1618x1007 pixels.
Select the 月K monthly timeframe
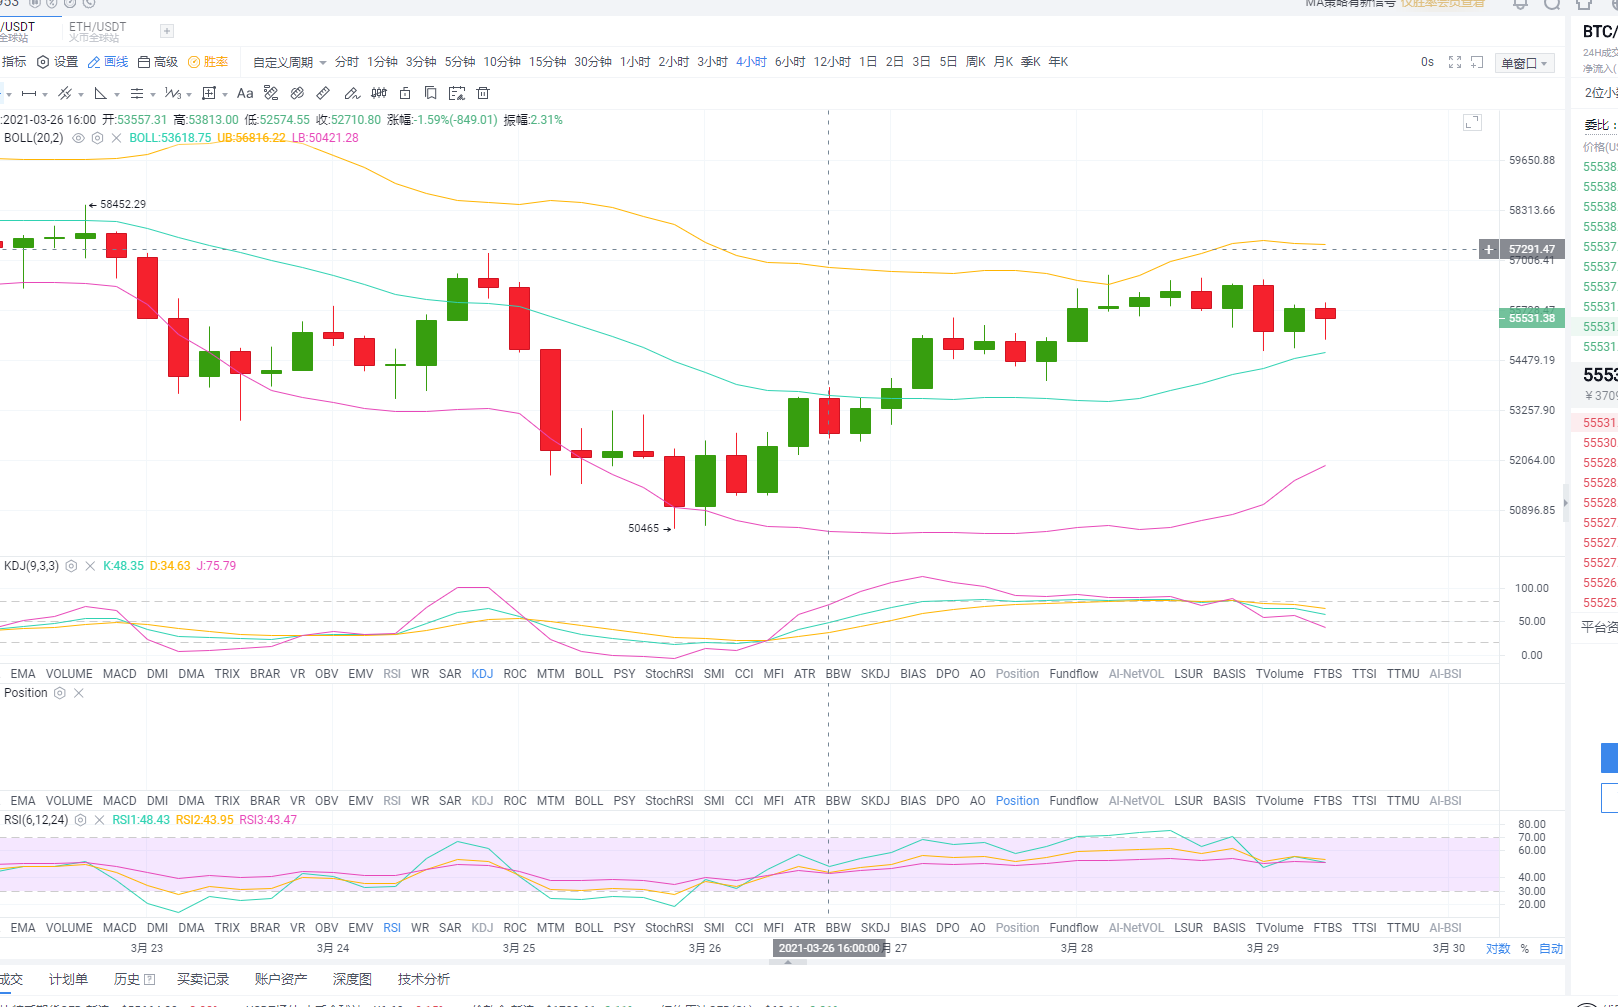tap(1003, 62)
